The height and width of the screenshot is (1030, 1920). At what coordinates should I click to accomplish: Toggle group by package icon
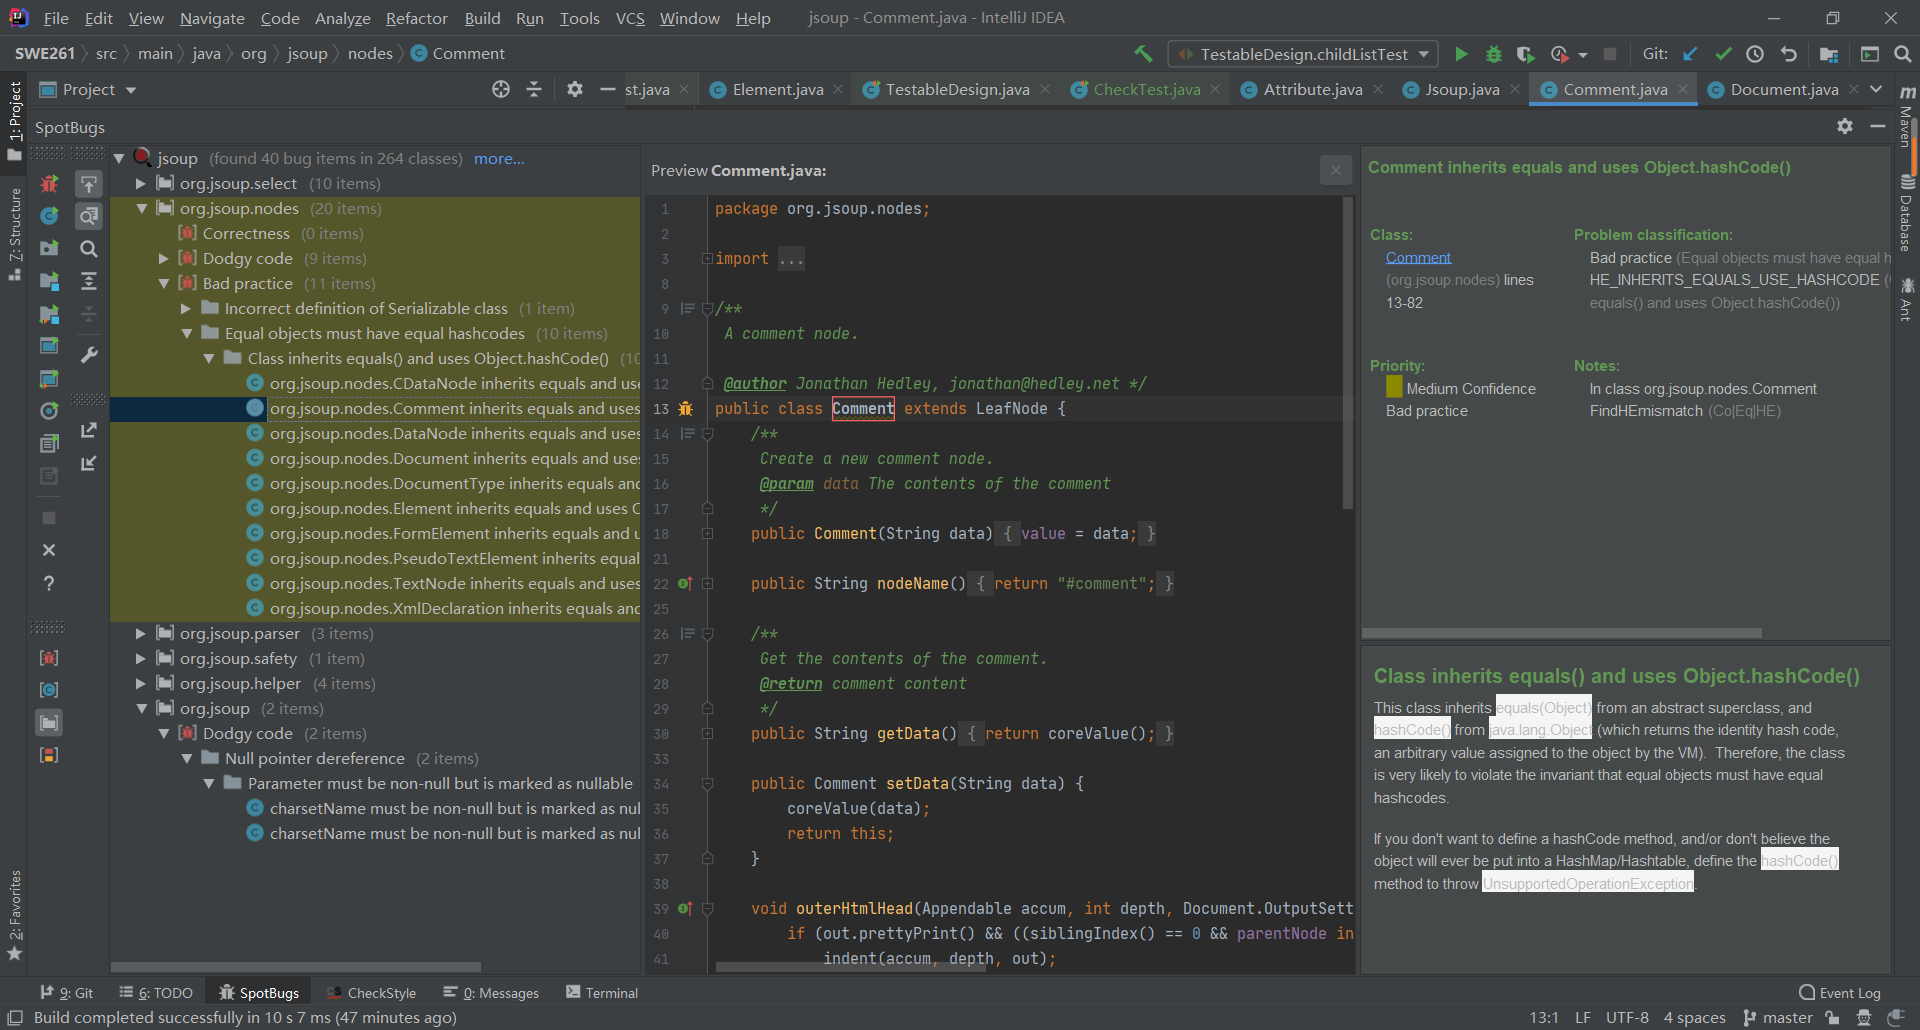49,722
